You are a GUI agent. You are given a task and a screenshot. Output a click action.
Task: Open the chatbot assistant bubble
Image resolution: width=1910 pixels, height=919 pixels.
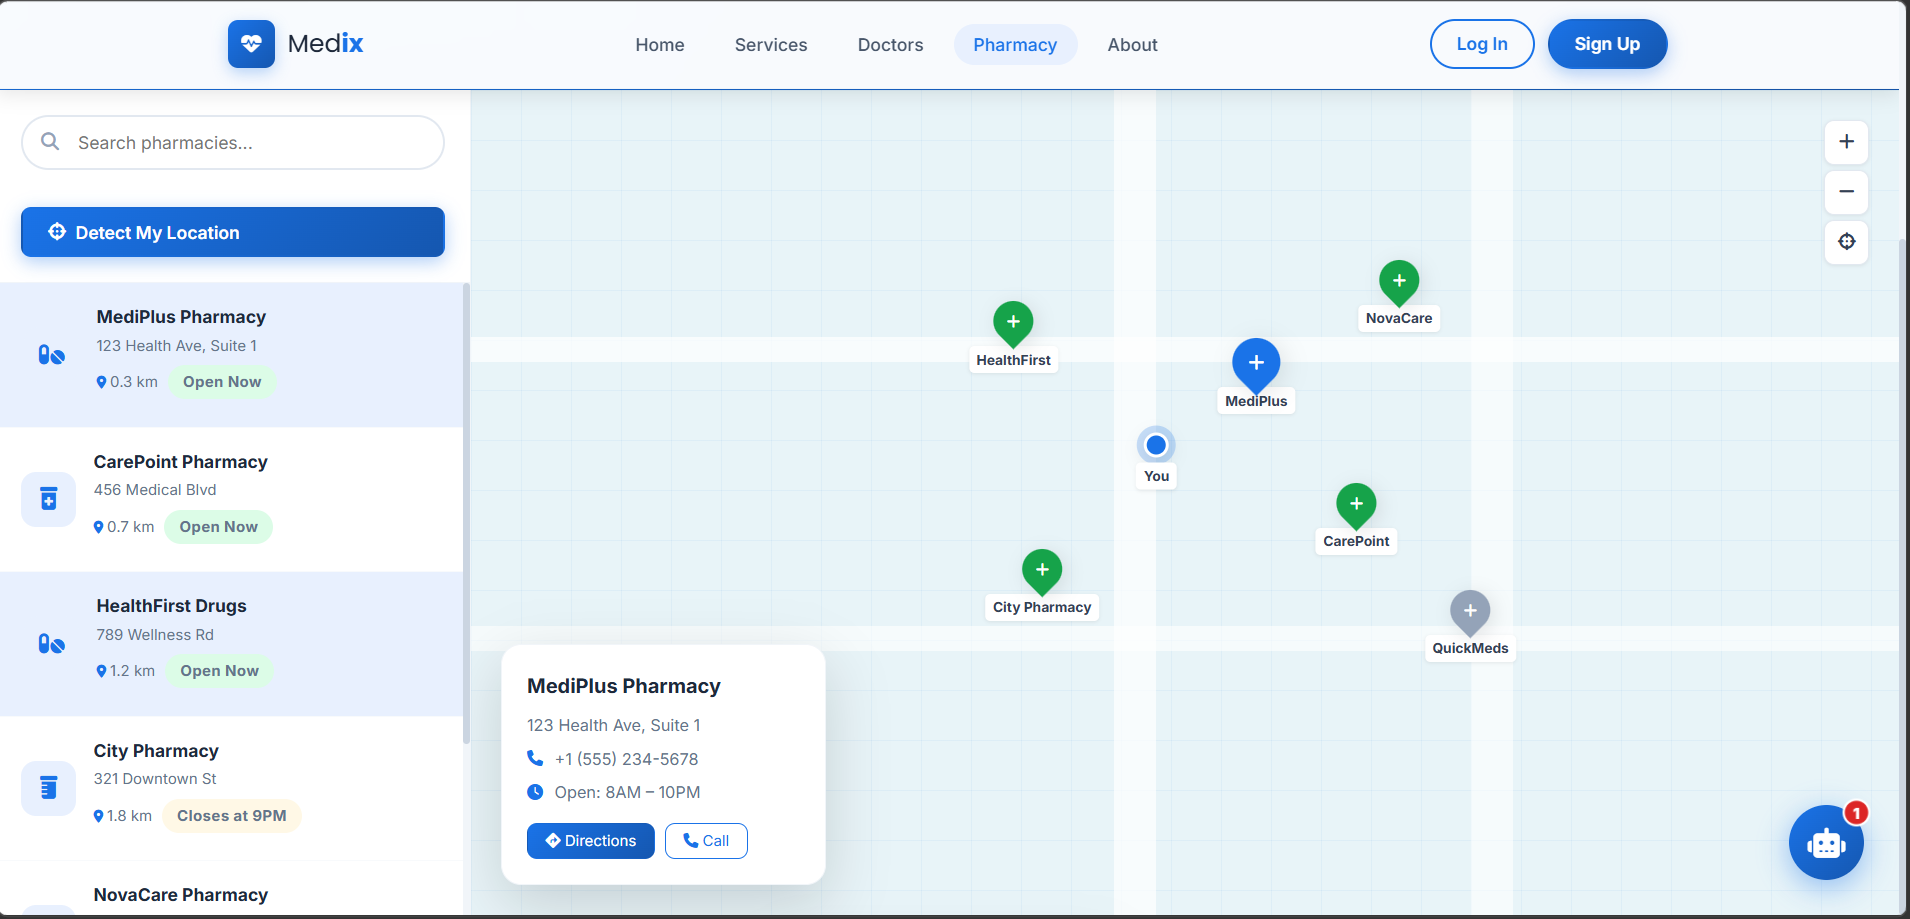1825,842
